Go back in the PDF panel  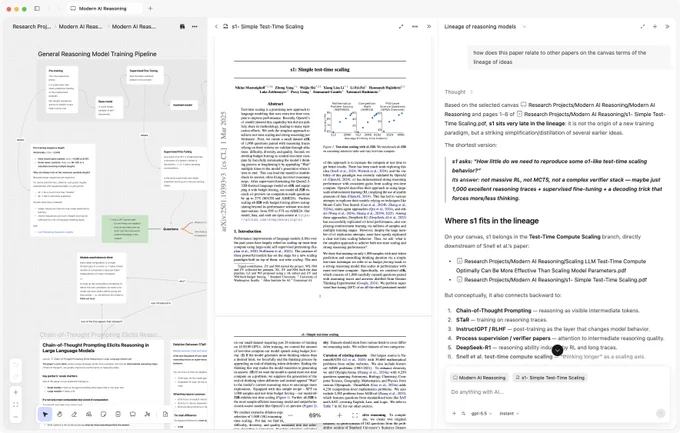(x=216, y=26)
